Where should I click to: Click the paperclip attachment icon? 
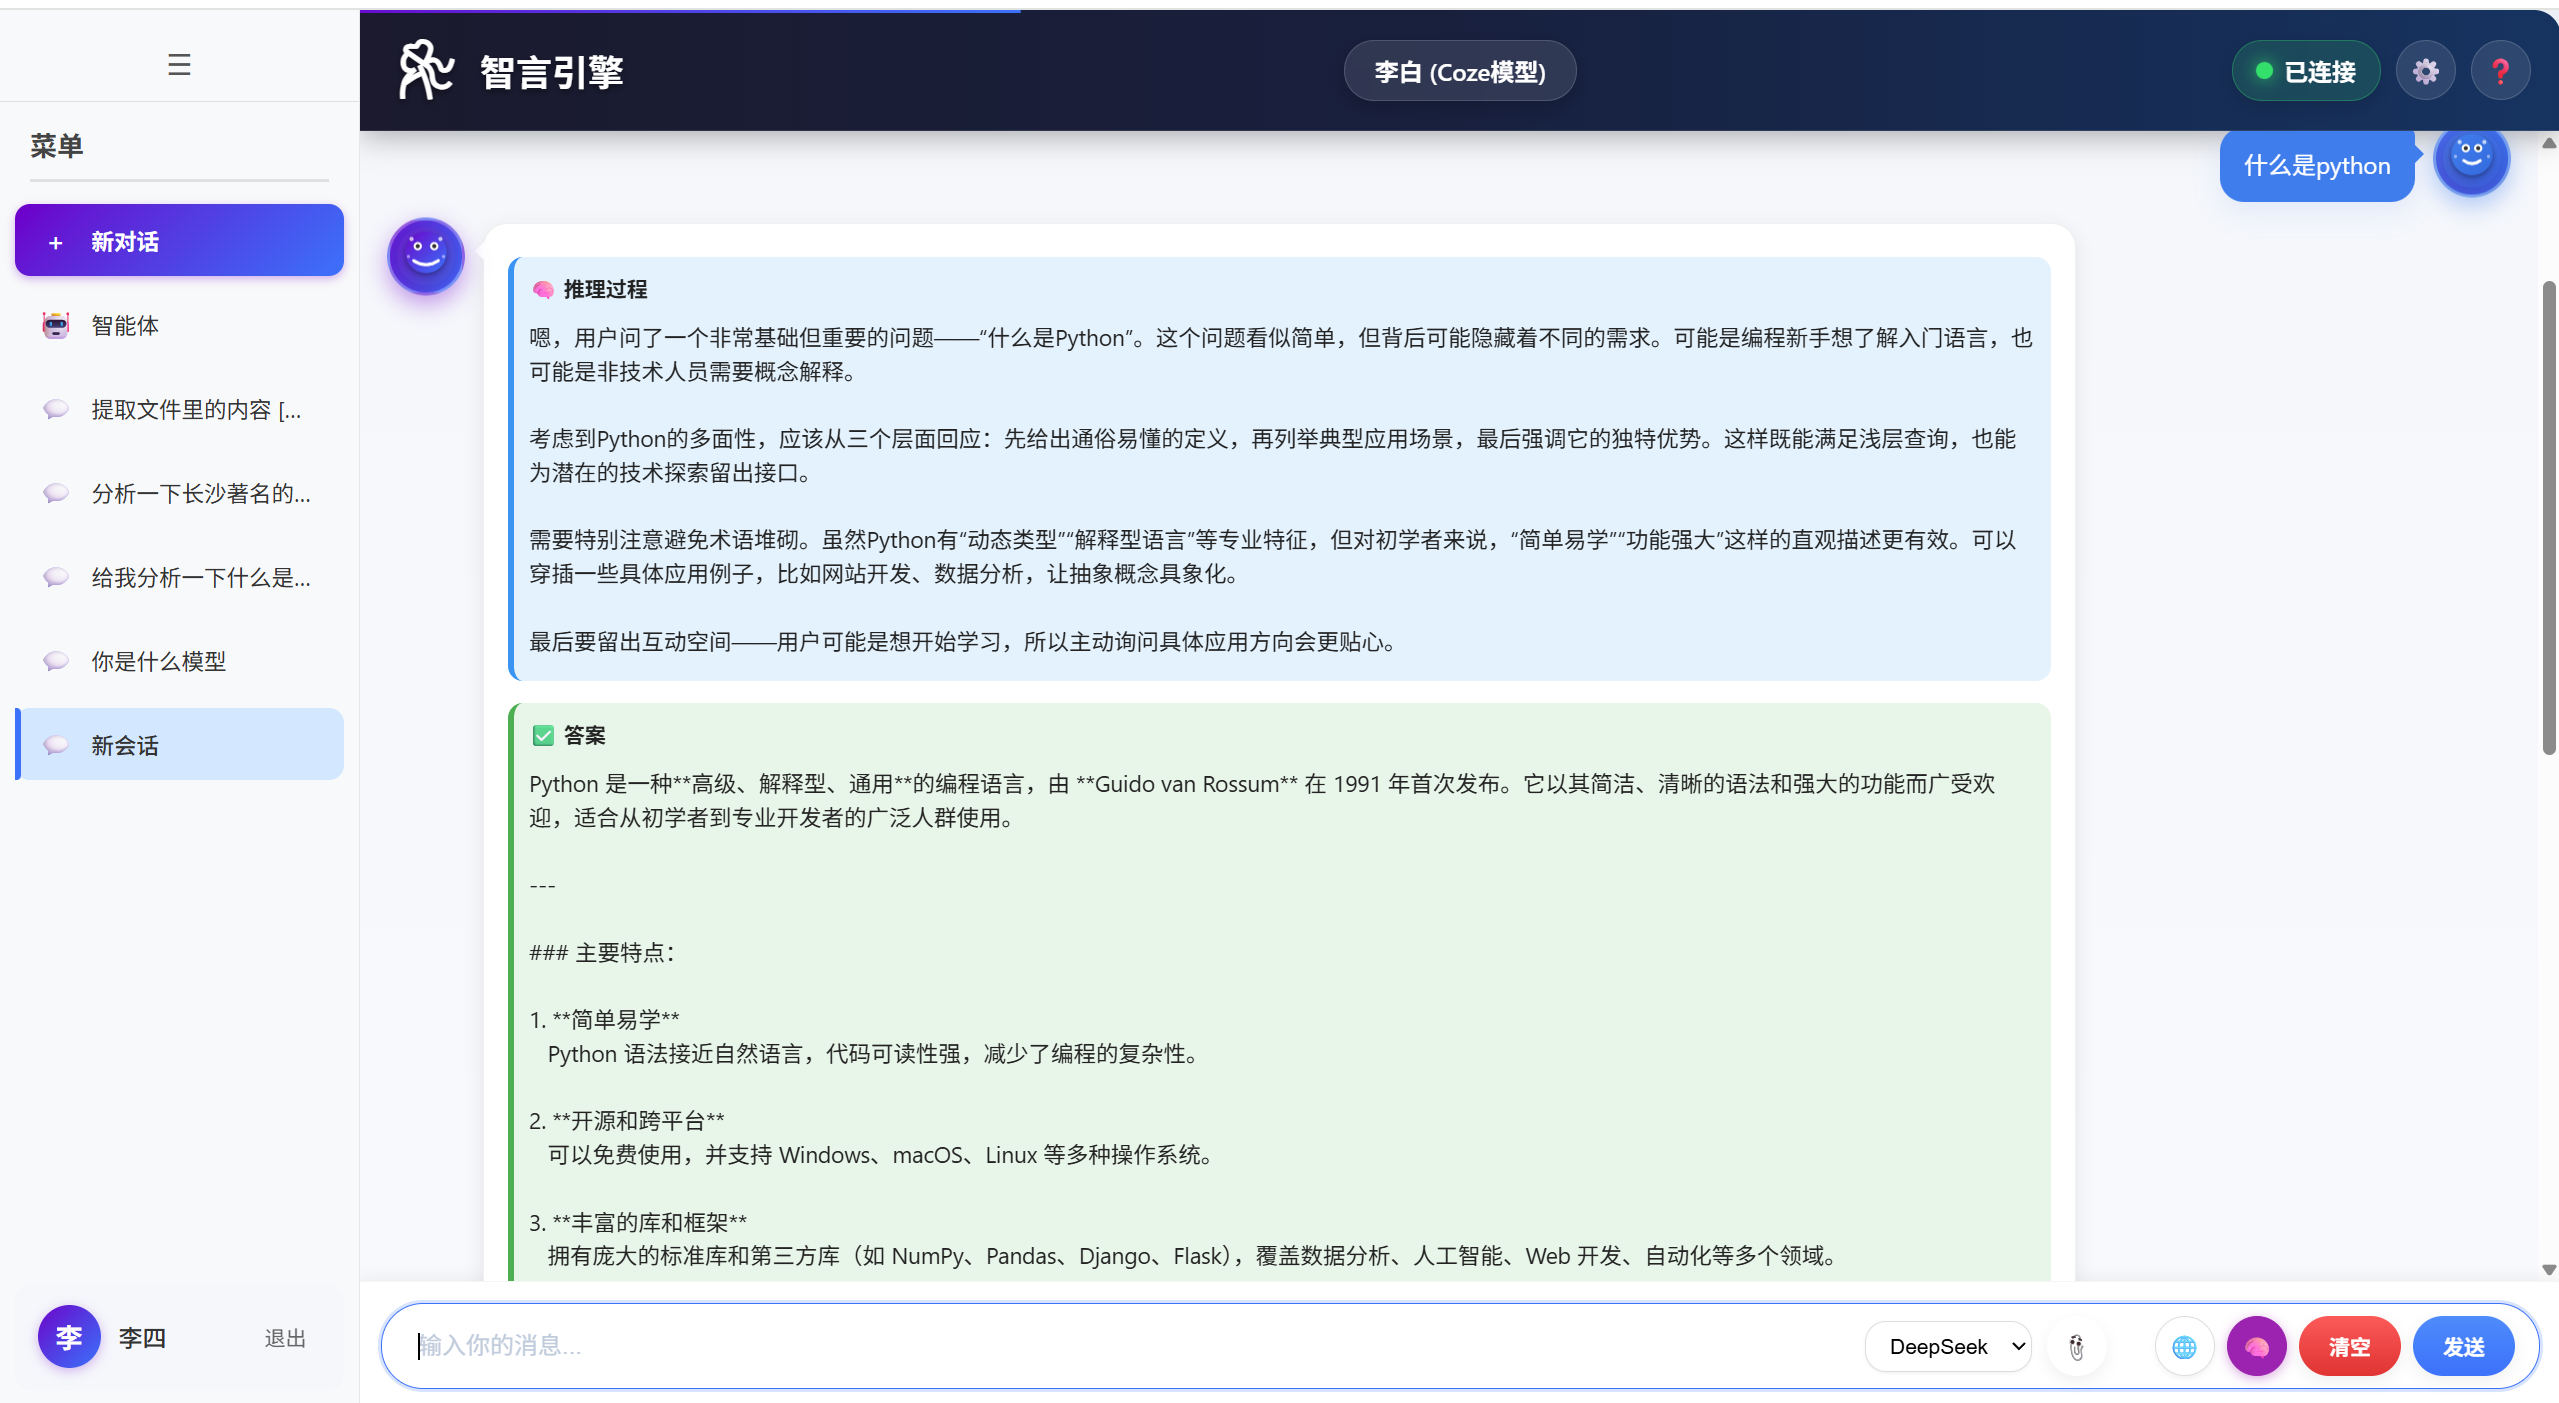(2077, 1347)
